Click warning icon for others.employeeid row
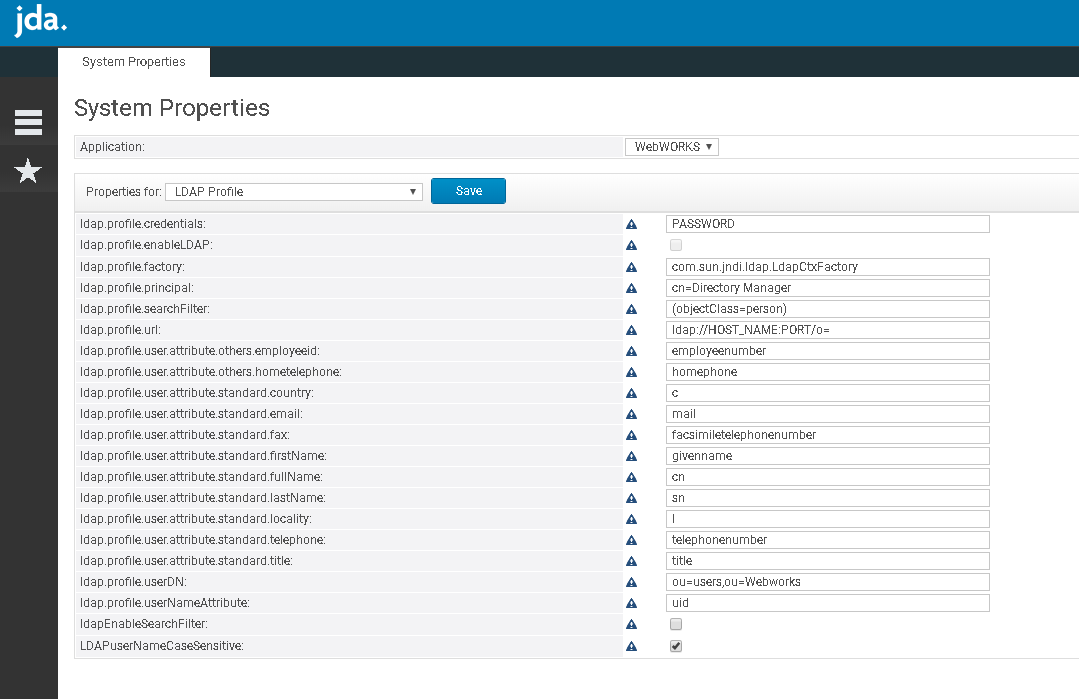Screen dimensions: 1079x699 pyautogui.click(x=631, y=352)
